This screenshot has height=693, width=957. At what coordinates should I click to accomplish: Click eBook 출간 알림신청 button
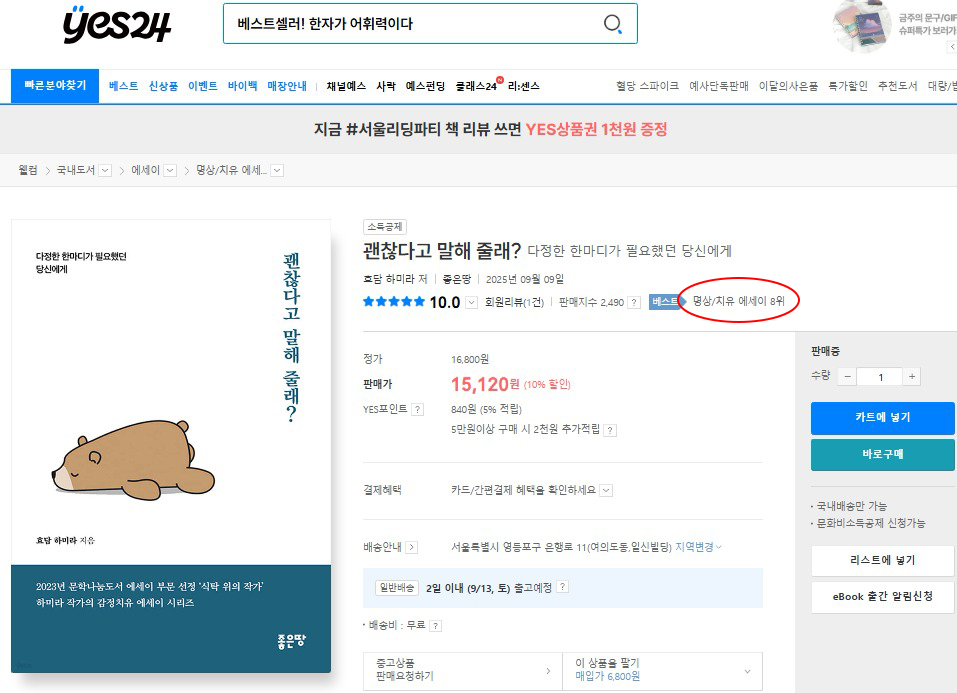point(883,597)
